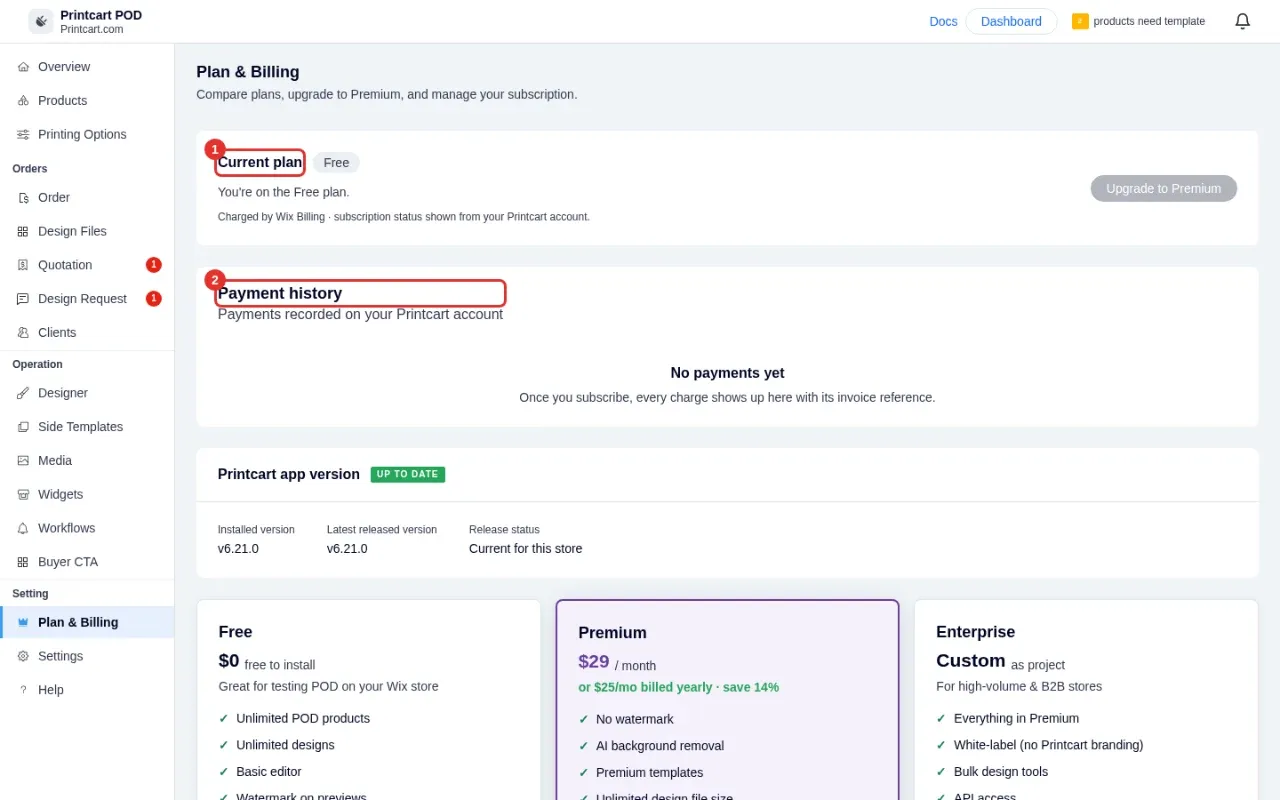Open Quotation in the sidebar
Screen dimensions: 1280x800
[87, 265]
